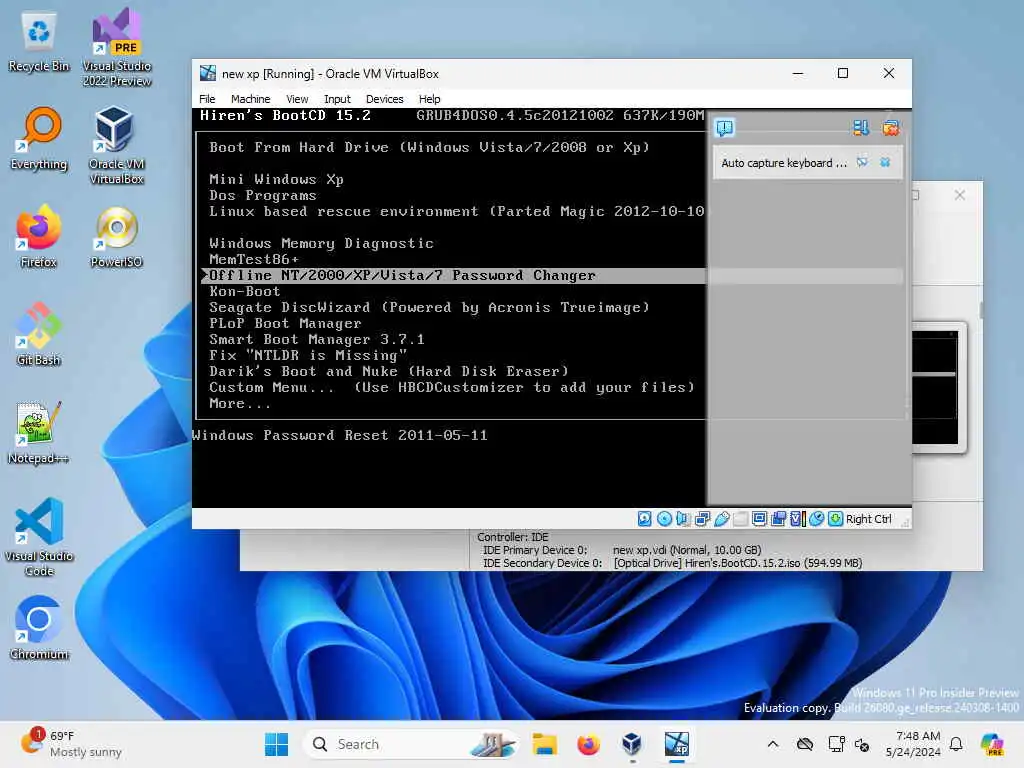Click new xp.vdi IDE Primary Device text
Image resolution: width=1024 pixels, height=768 pixels.
687,550
